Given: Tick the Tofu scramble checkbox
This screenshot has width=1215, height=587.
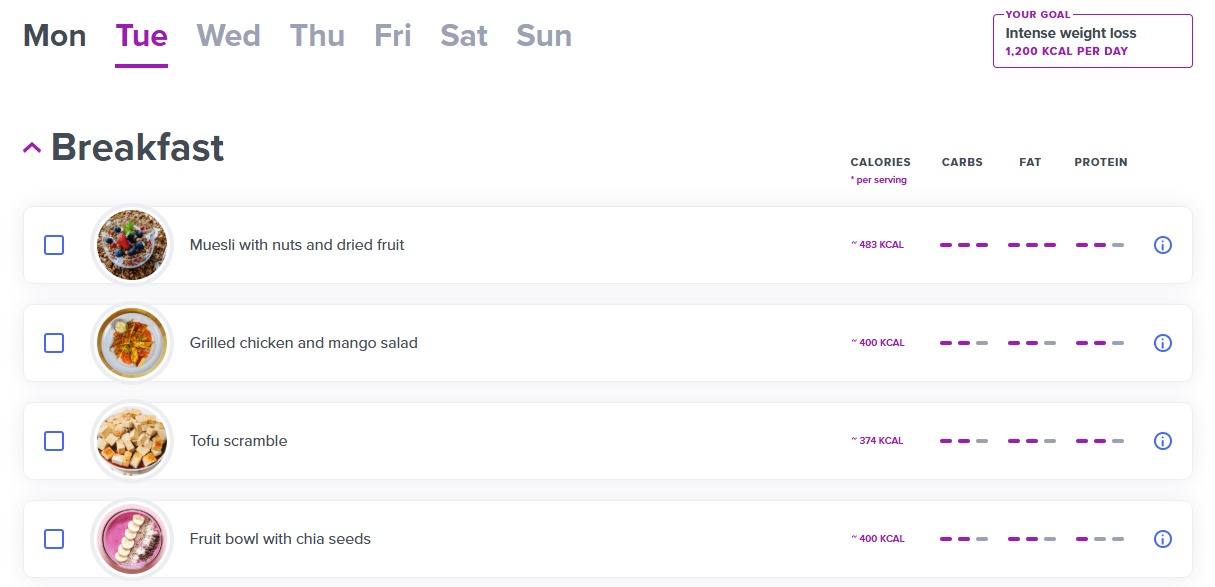Looking at the screenshot, I should 54,441.
